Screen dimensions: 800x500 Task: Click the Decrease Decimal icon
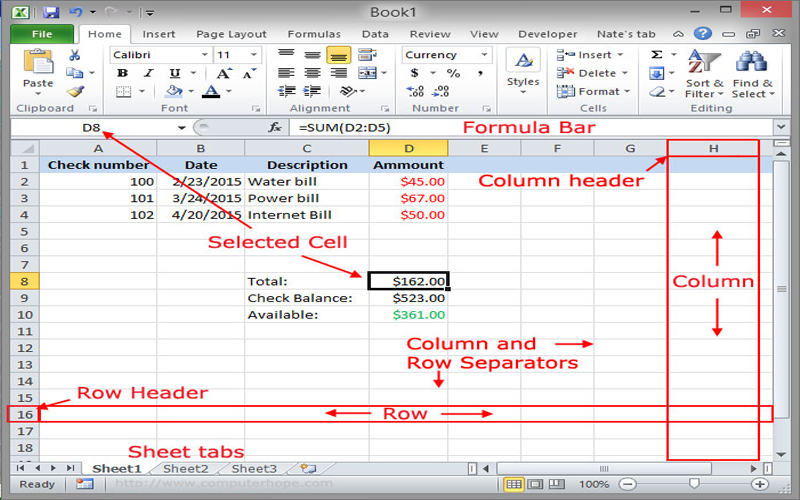[440, 92]
